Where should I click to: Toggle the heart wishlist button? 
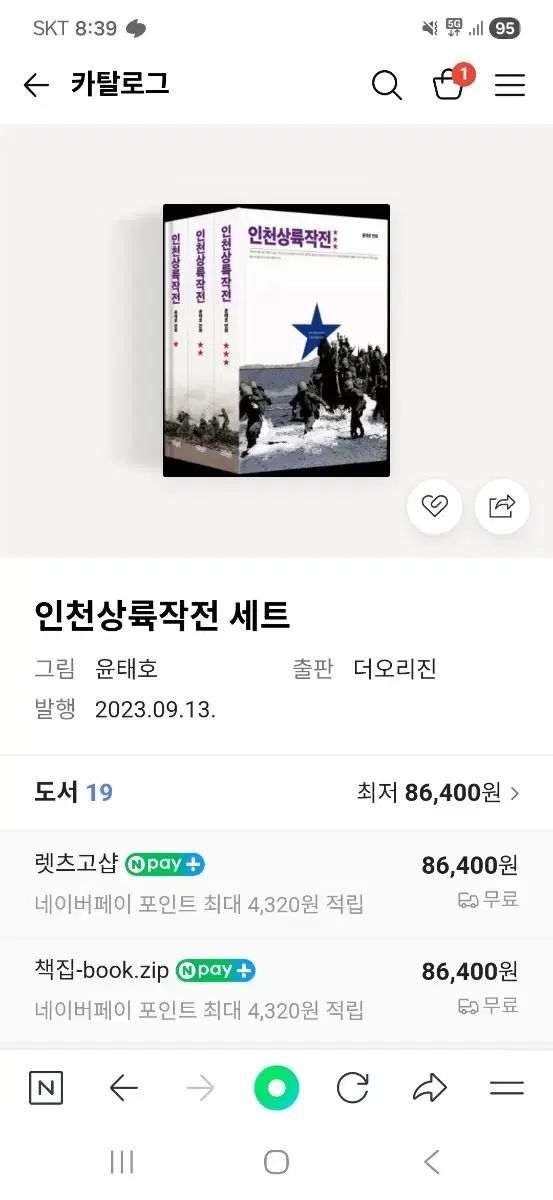tap(434, 506)
